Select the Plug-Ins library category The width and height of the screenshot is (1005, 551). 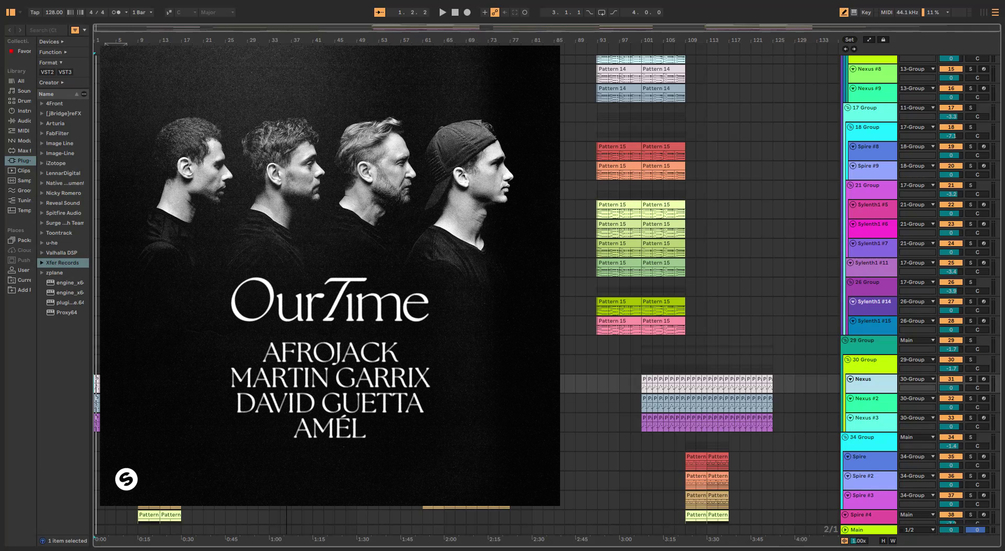click(x=19, y=160)
